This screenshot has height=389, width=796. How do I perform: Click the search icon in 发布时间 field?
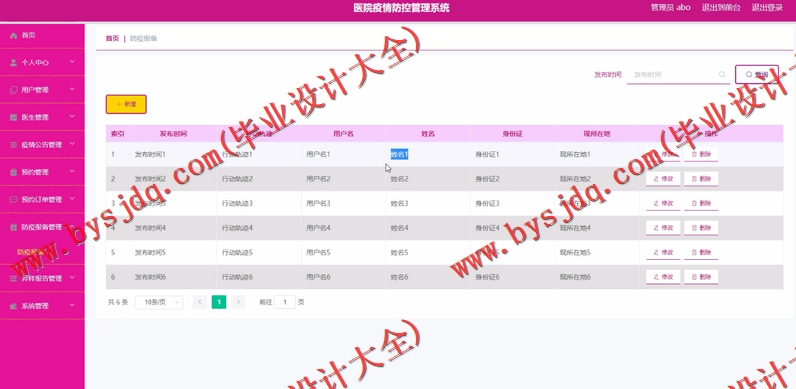point(722,75)
